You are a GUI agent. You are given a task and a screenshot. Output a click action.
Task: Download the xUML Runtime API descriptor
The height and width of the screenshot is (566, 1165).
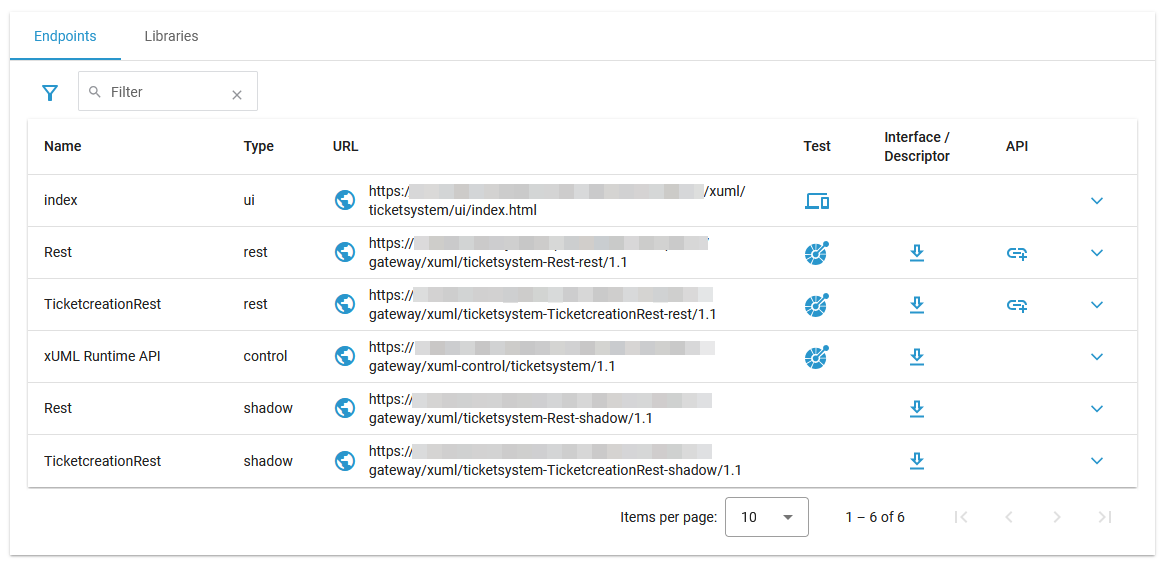pos(916,356)
